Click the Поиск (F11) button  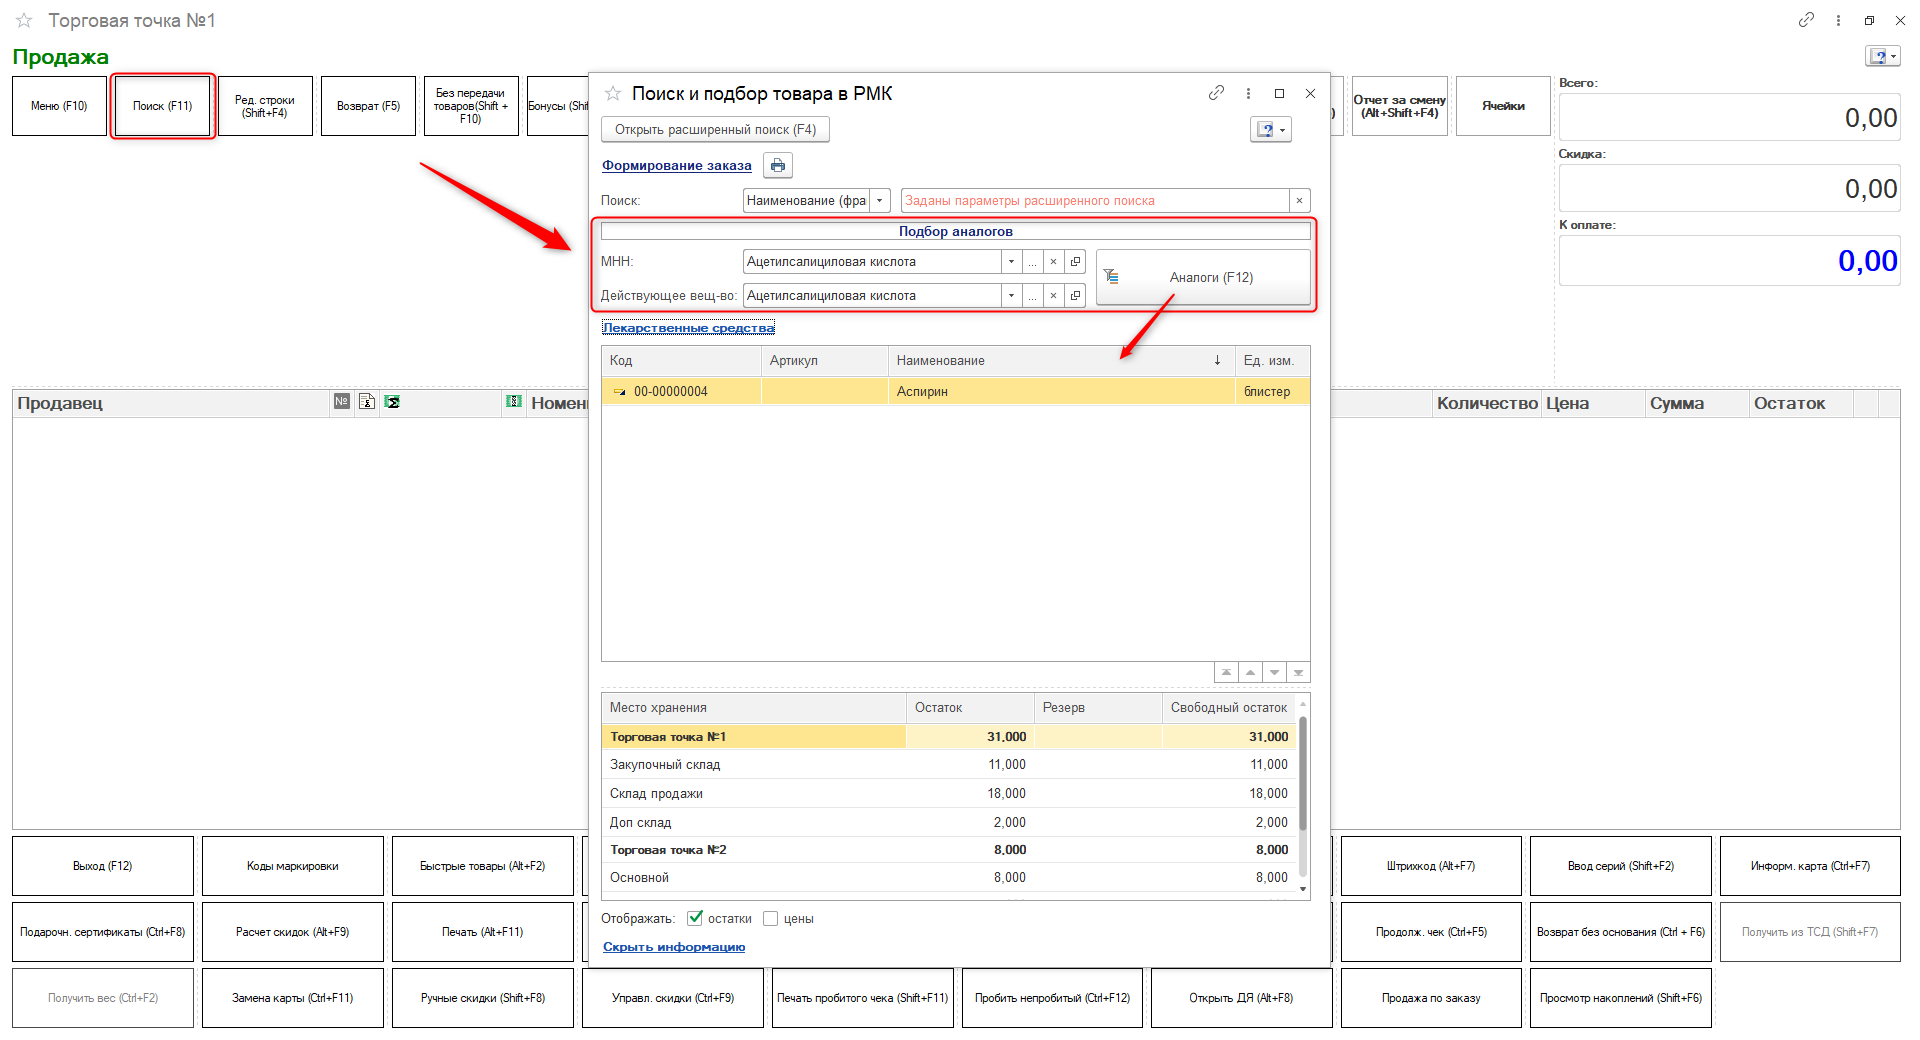163,106
